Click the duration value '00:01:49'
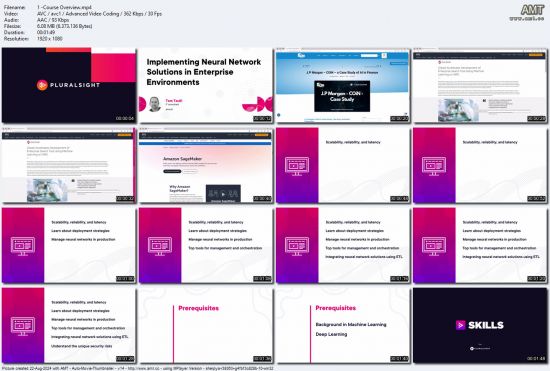 click(x=46, y=32)
